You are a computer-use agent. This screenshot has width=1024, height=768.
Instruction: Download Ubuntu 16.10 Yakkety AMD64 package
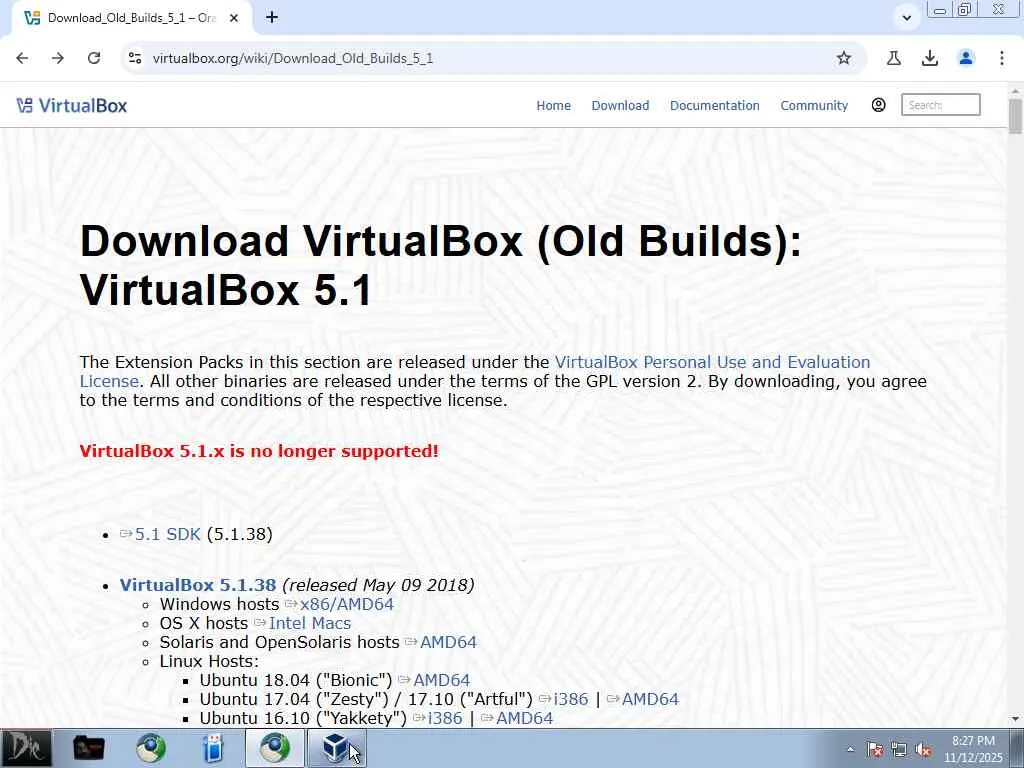pyautogui.click(x=524, y=718)
